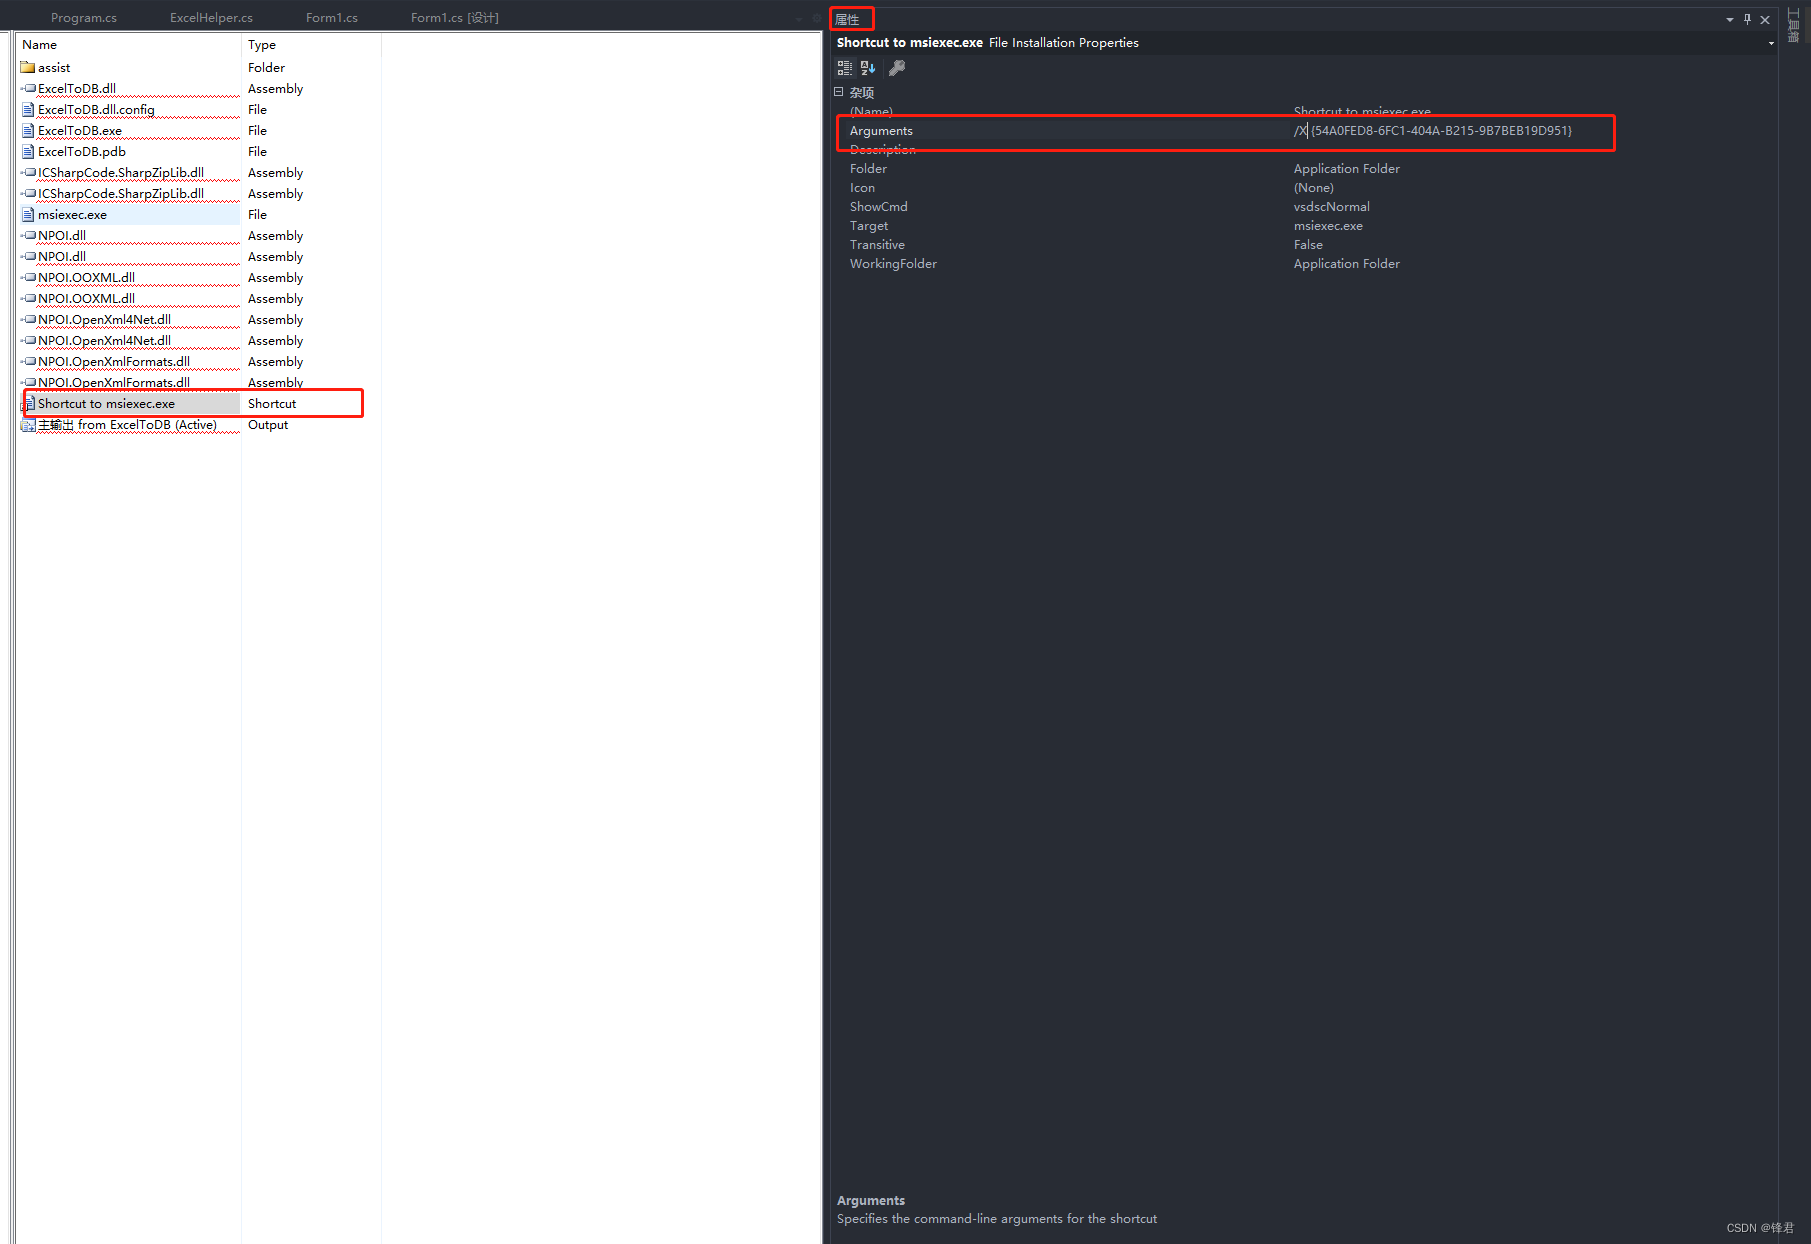Viewport: 1811px width, 1244px height.
Task: Click the ExcelToDB.dll assembly icon
Action: point(28,88)
